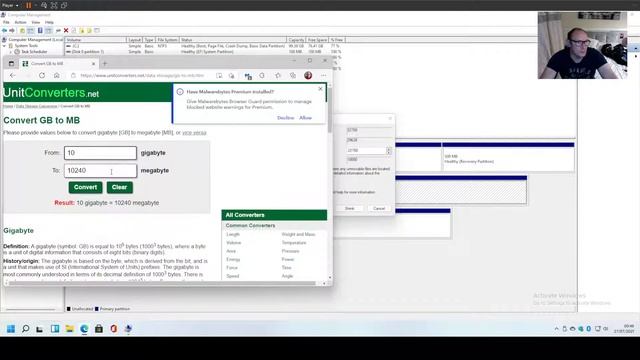Screen dimensions: 640x360
Task: Open tab actions menu icon
Action: click(11, 64)
